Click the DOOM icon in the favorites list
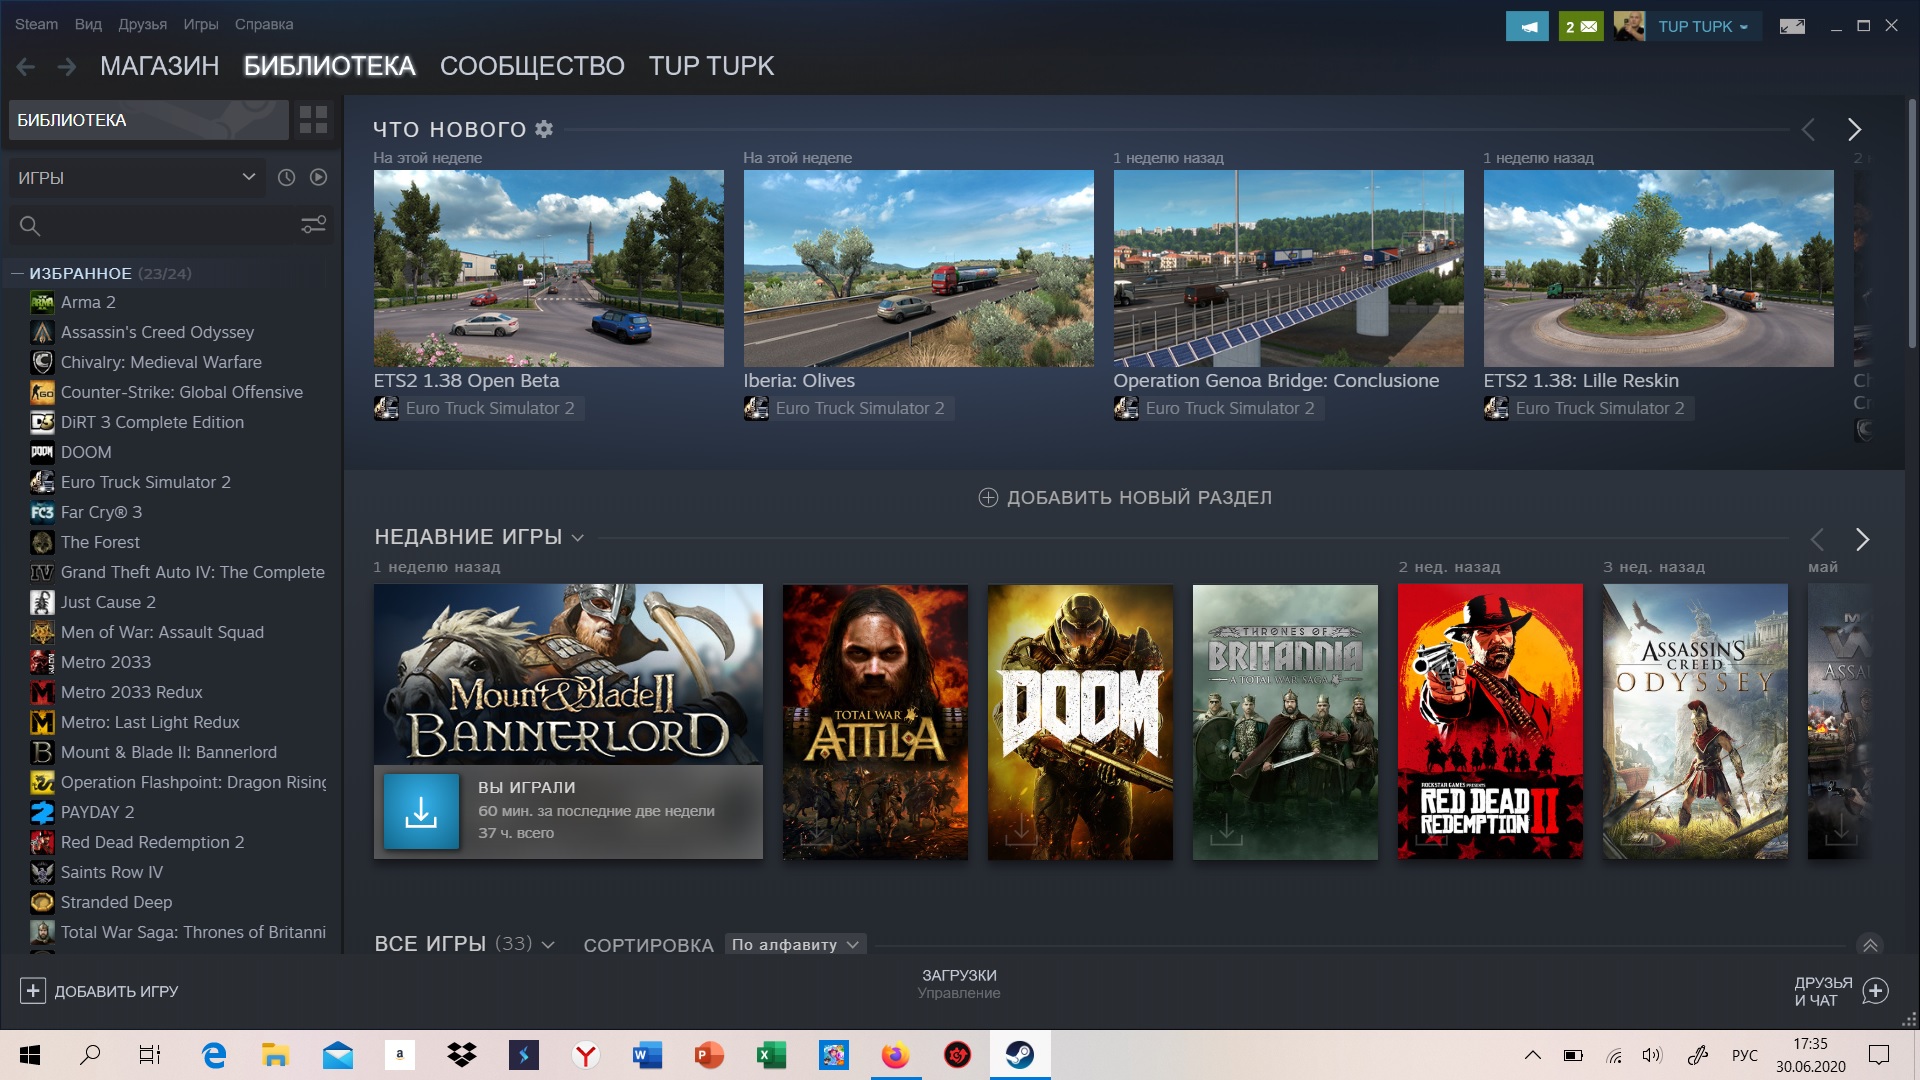 tap(42, 452)
